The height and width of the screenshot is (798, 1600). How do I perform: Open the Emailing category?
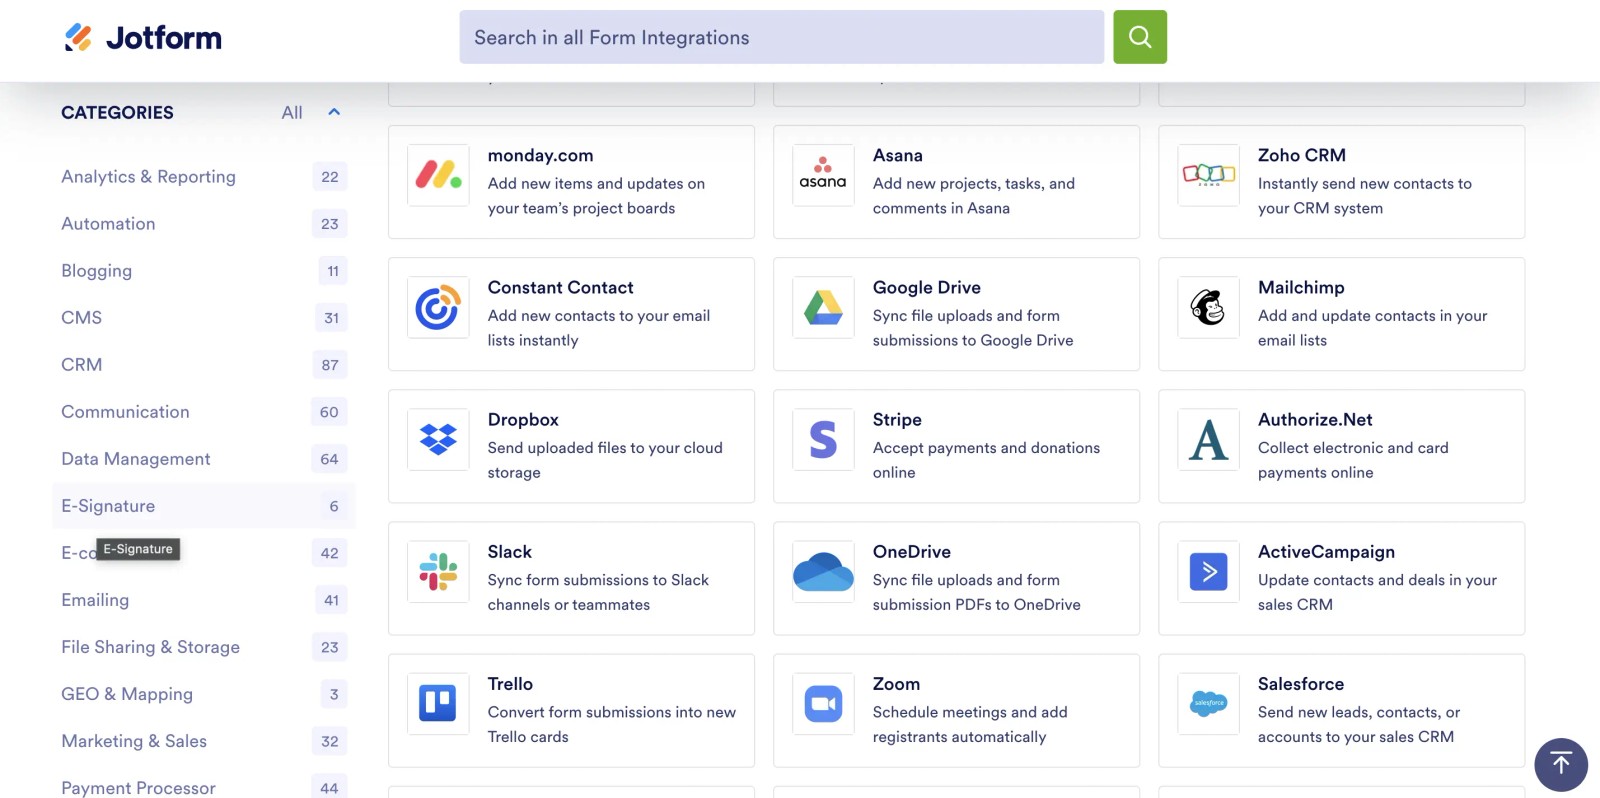click(204, 600)
